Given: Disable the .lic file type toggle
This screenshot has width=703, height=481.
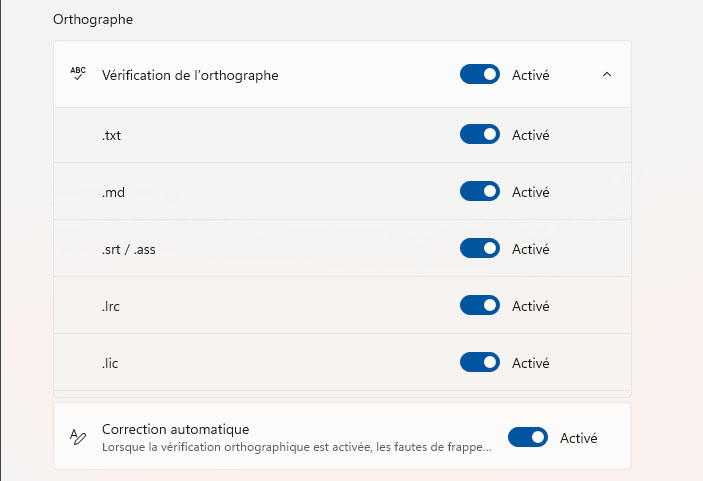Looking at the screenshot, I should click(x=480, y=362).
